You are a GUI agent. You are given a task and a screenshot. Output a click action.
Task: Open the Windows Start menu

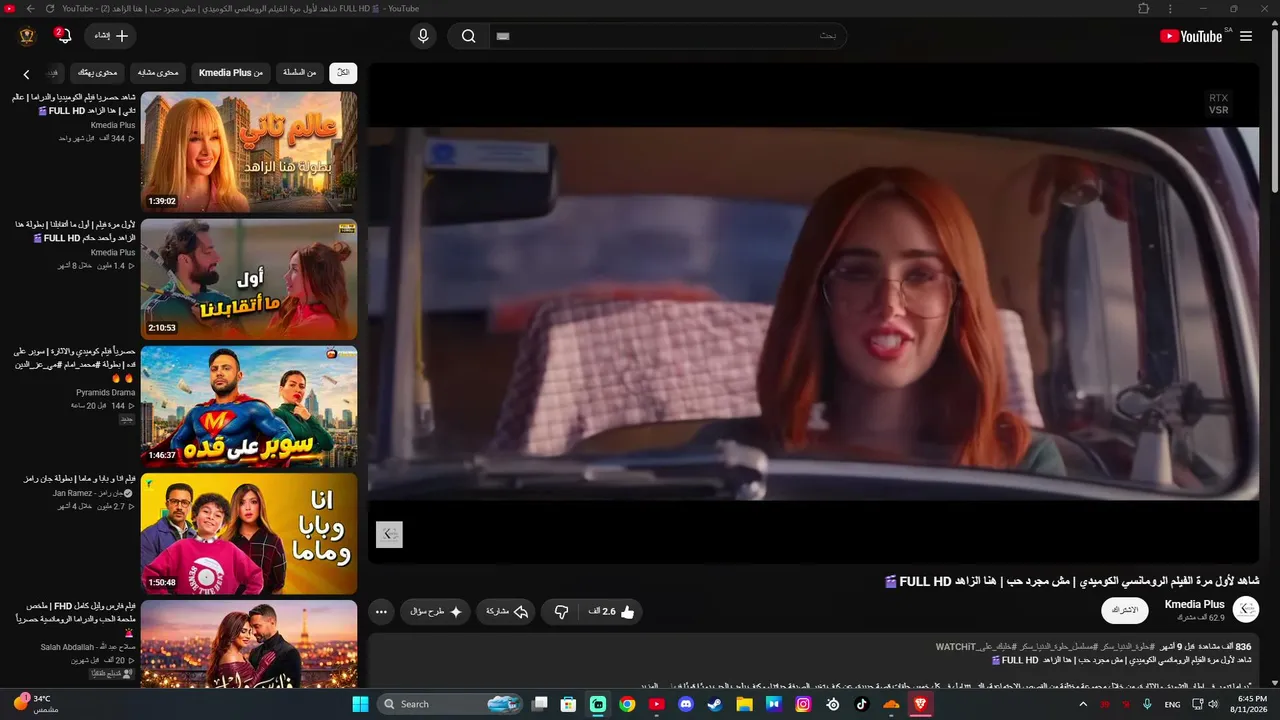(361, 704)
